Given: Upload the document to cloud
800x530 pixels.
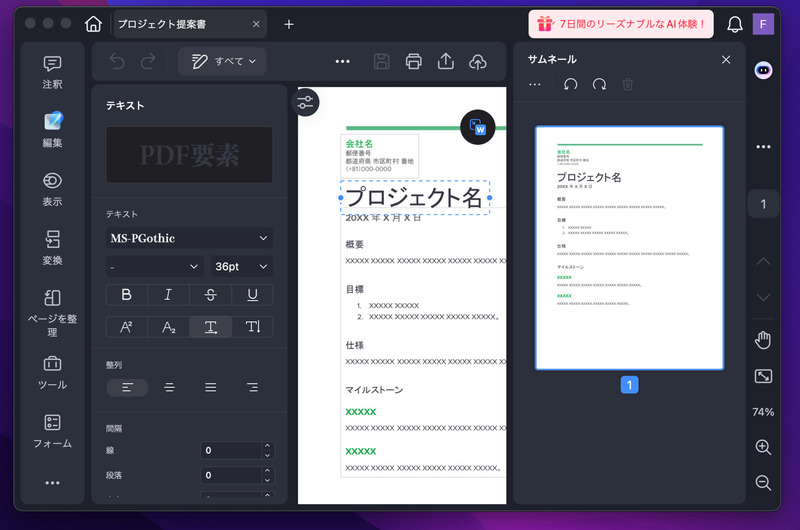Looking at the screenshot, I should click(478, 62).
